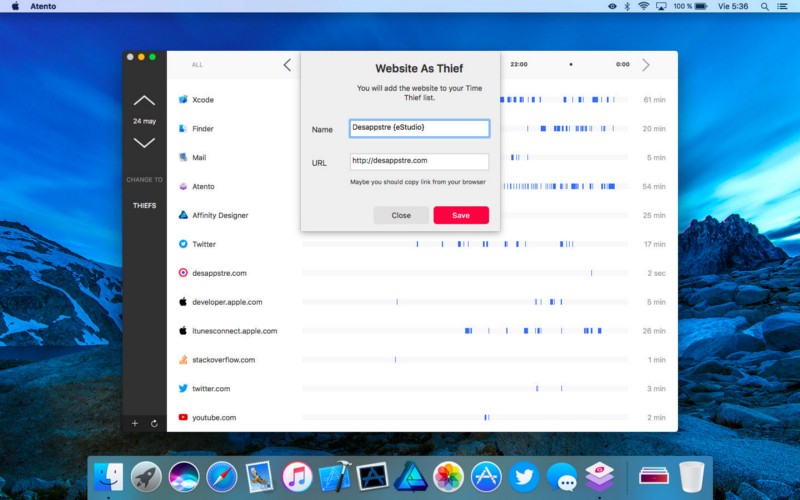Screen dimensions: 800x500
Task: Open the Apple menu
Action: tap(15, 6)
